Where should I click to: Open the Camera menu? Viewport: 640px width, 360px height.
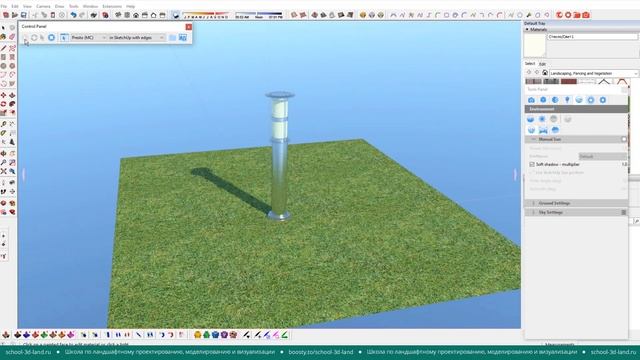coord(43,7)
